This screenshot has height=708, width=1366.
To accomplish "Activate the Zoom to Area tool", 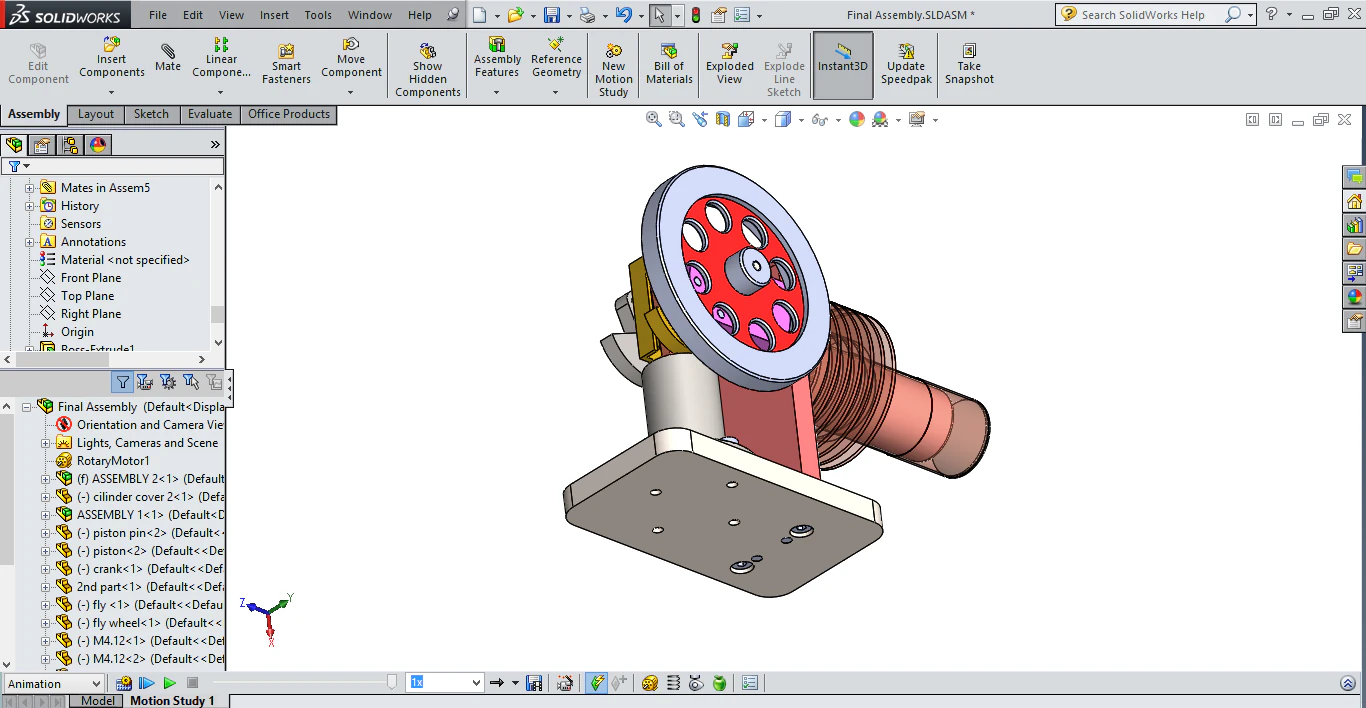I will pyautogui.click(x=677, y=119).
